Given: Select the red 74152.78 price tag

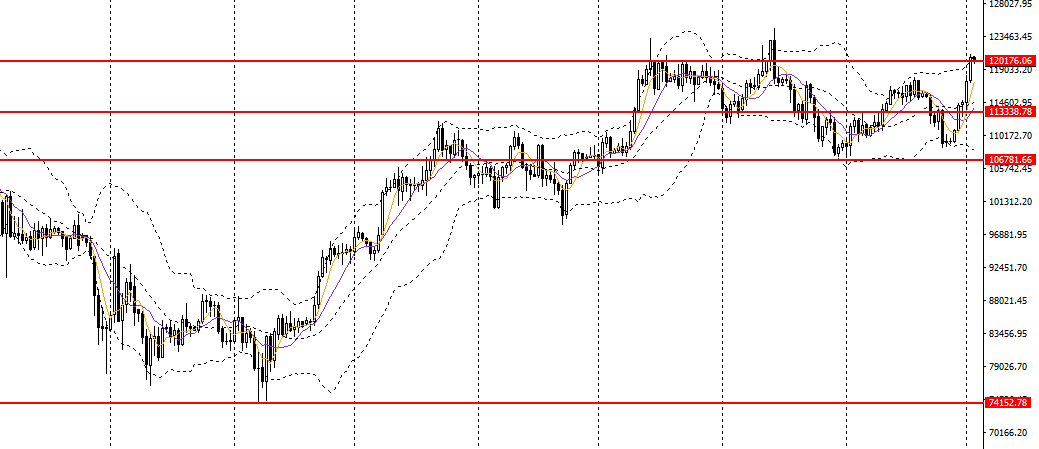Looking at the screenshot, I should coord(1010,403).
